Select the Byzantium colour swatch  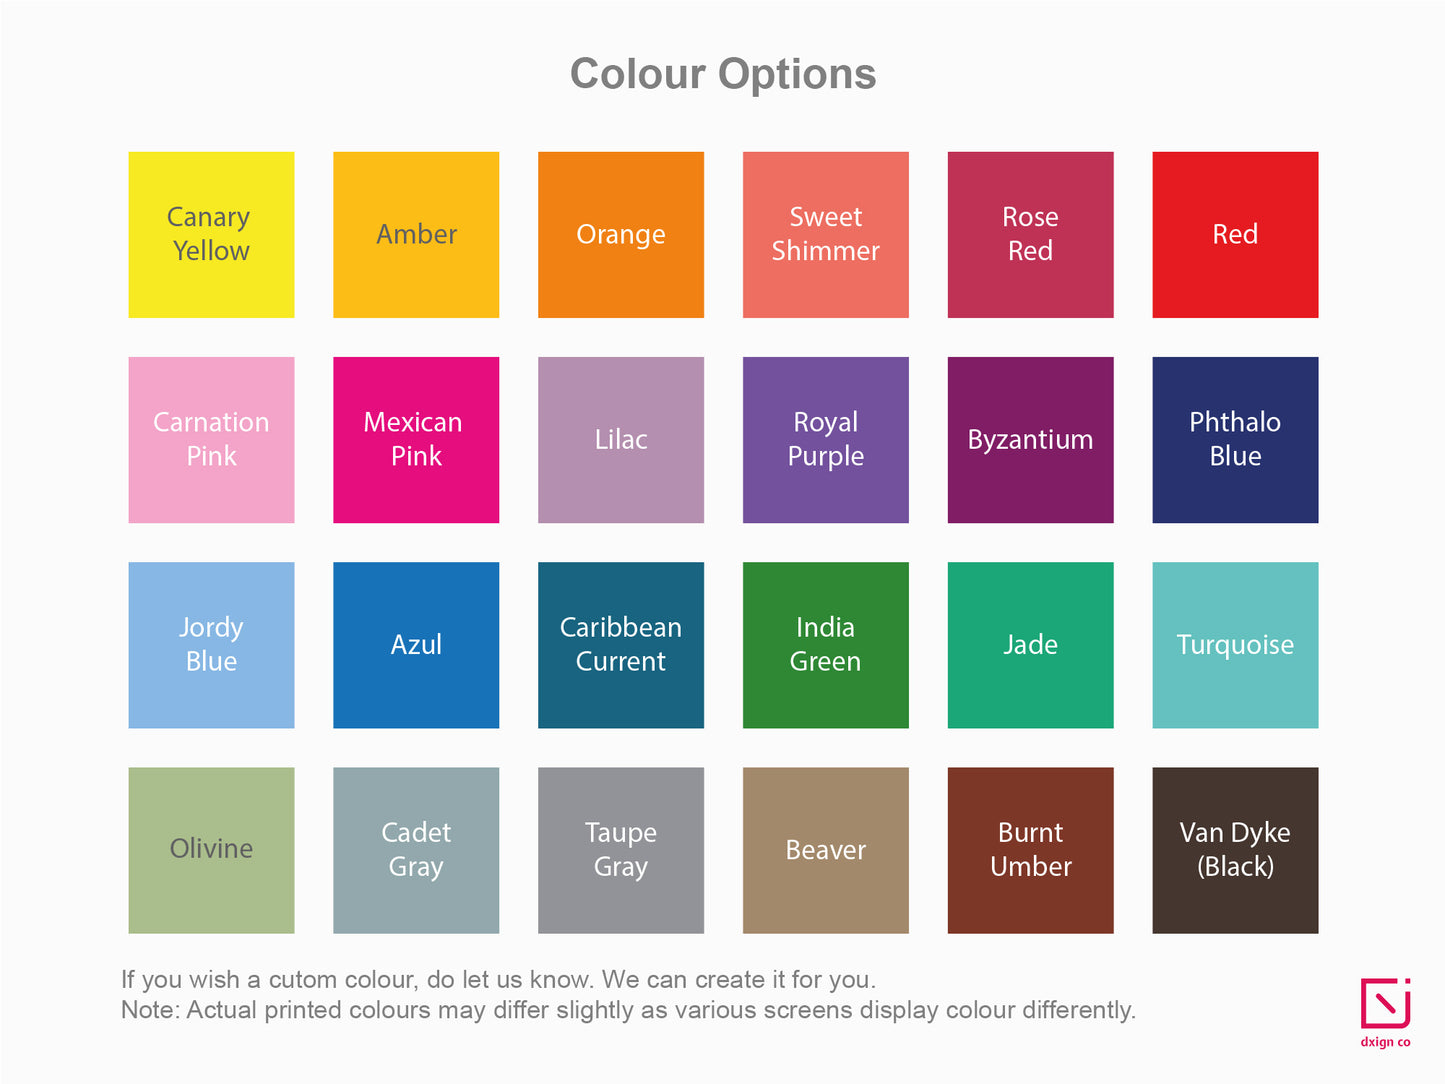[1030, 440]
